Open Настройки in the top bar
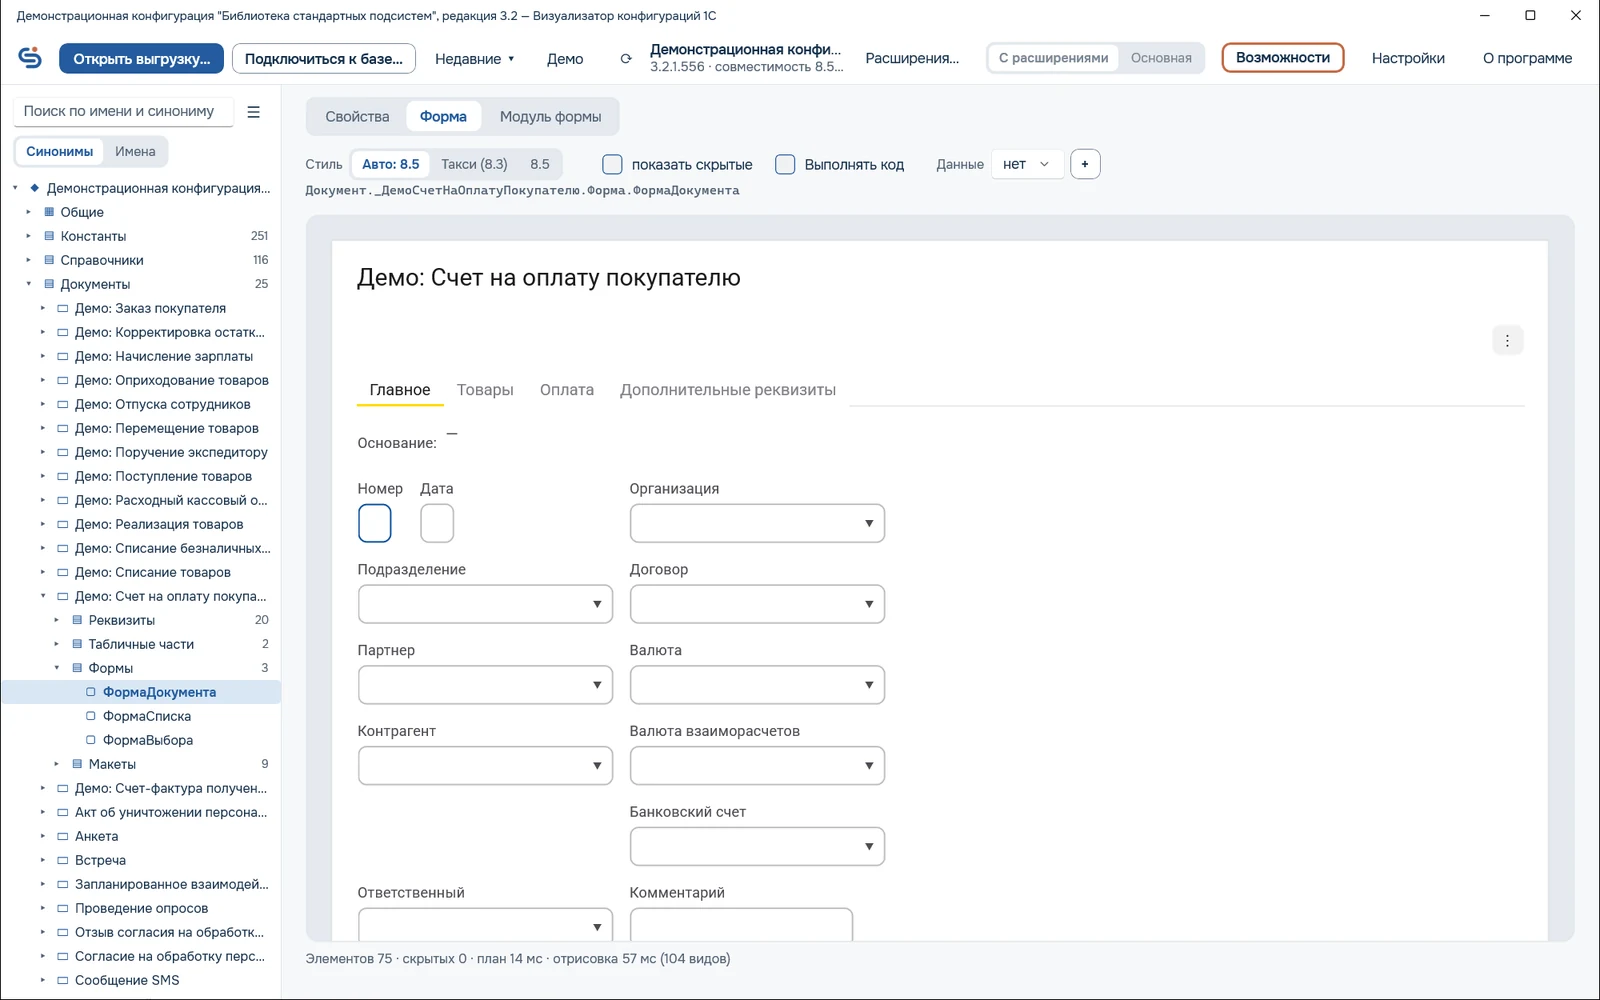This screenshot has width=1600, height=1000. [x=1408, y=59]
